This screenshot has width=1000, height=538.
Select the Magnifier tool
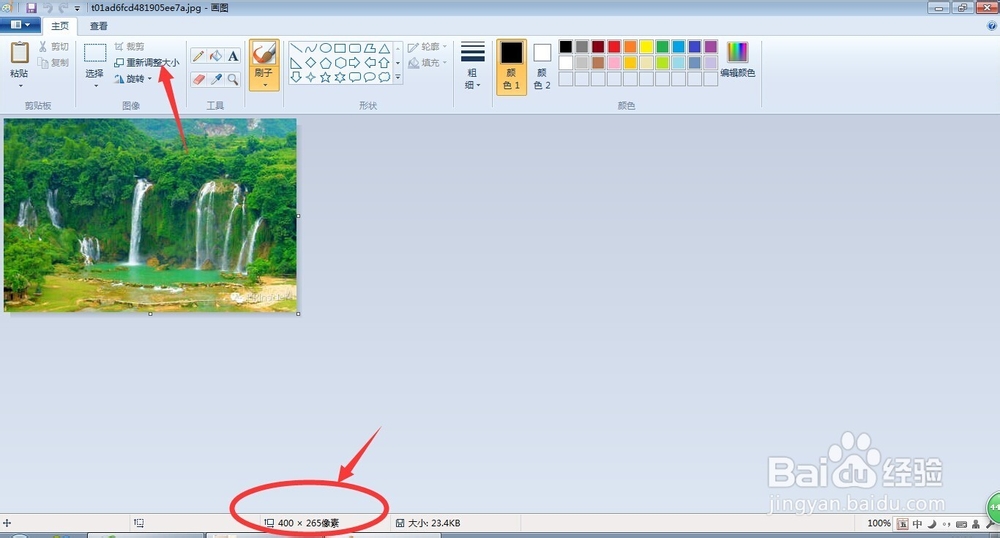click(233, 79)
